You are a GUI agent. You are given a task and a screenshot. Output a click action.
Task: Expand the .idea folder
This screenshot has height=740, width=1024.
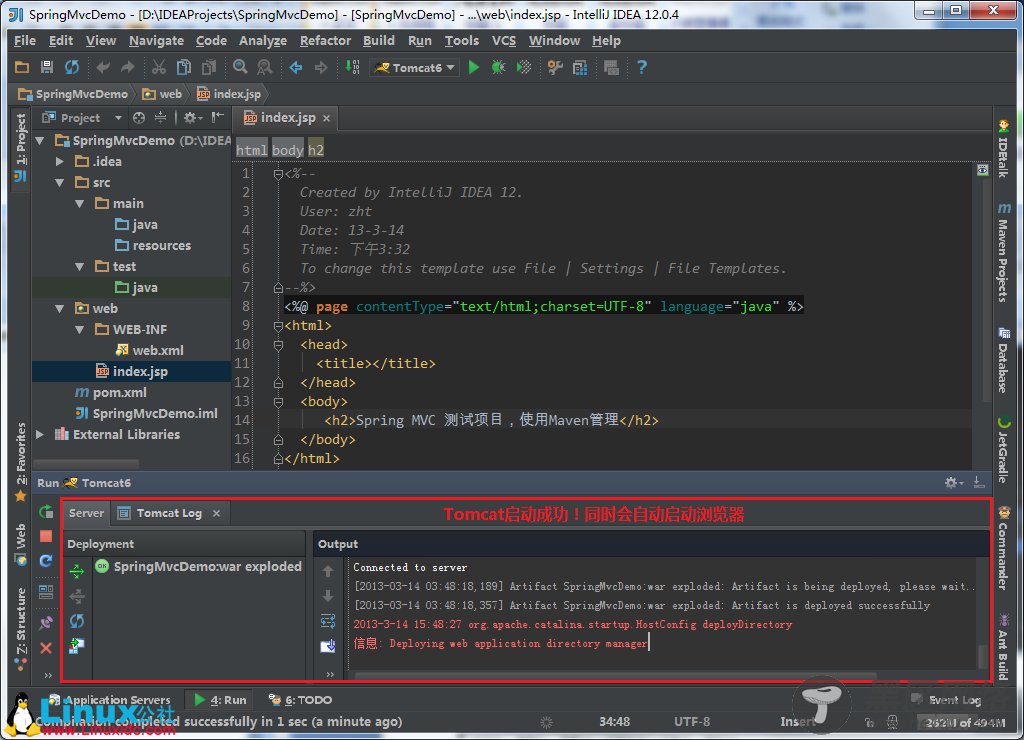coord(60,161)
